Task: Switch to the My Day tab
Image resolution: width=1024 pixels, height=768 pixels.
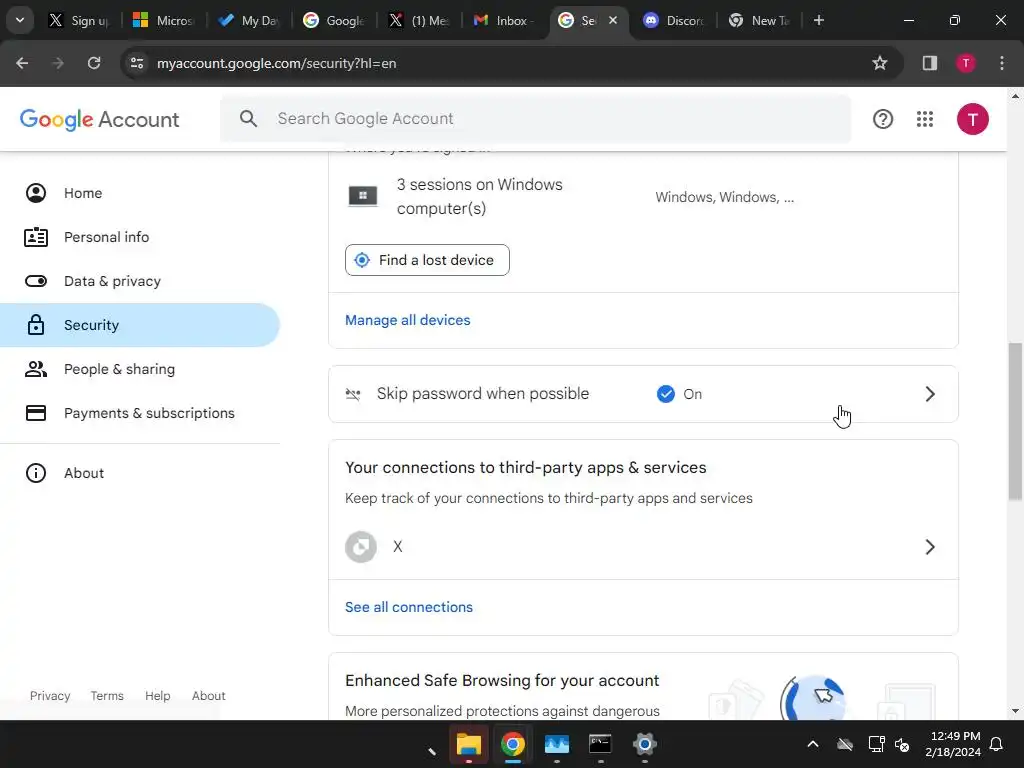Action: pyautogui.click(x=248, y=20)
